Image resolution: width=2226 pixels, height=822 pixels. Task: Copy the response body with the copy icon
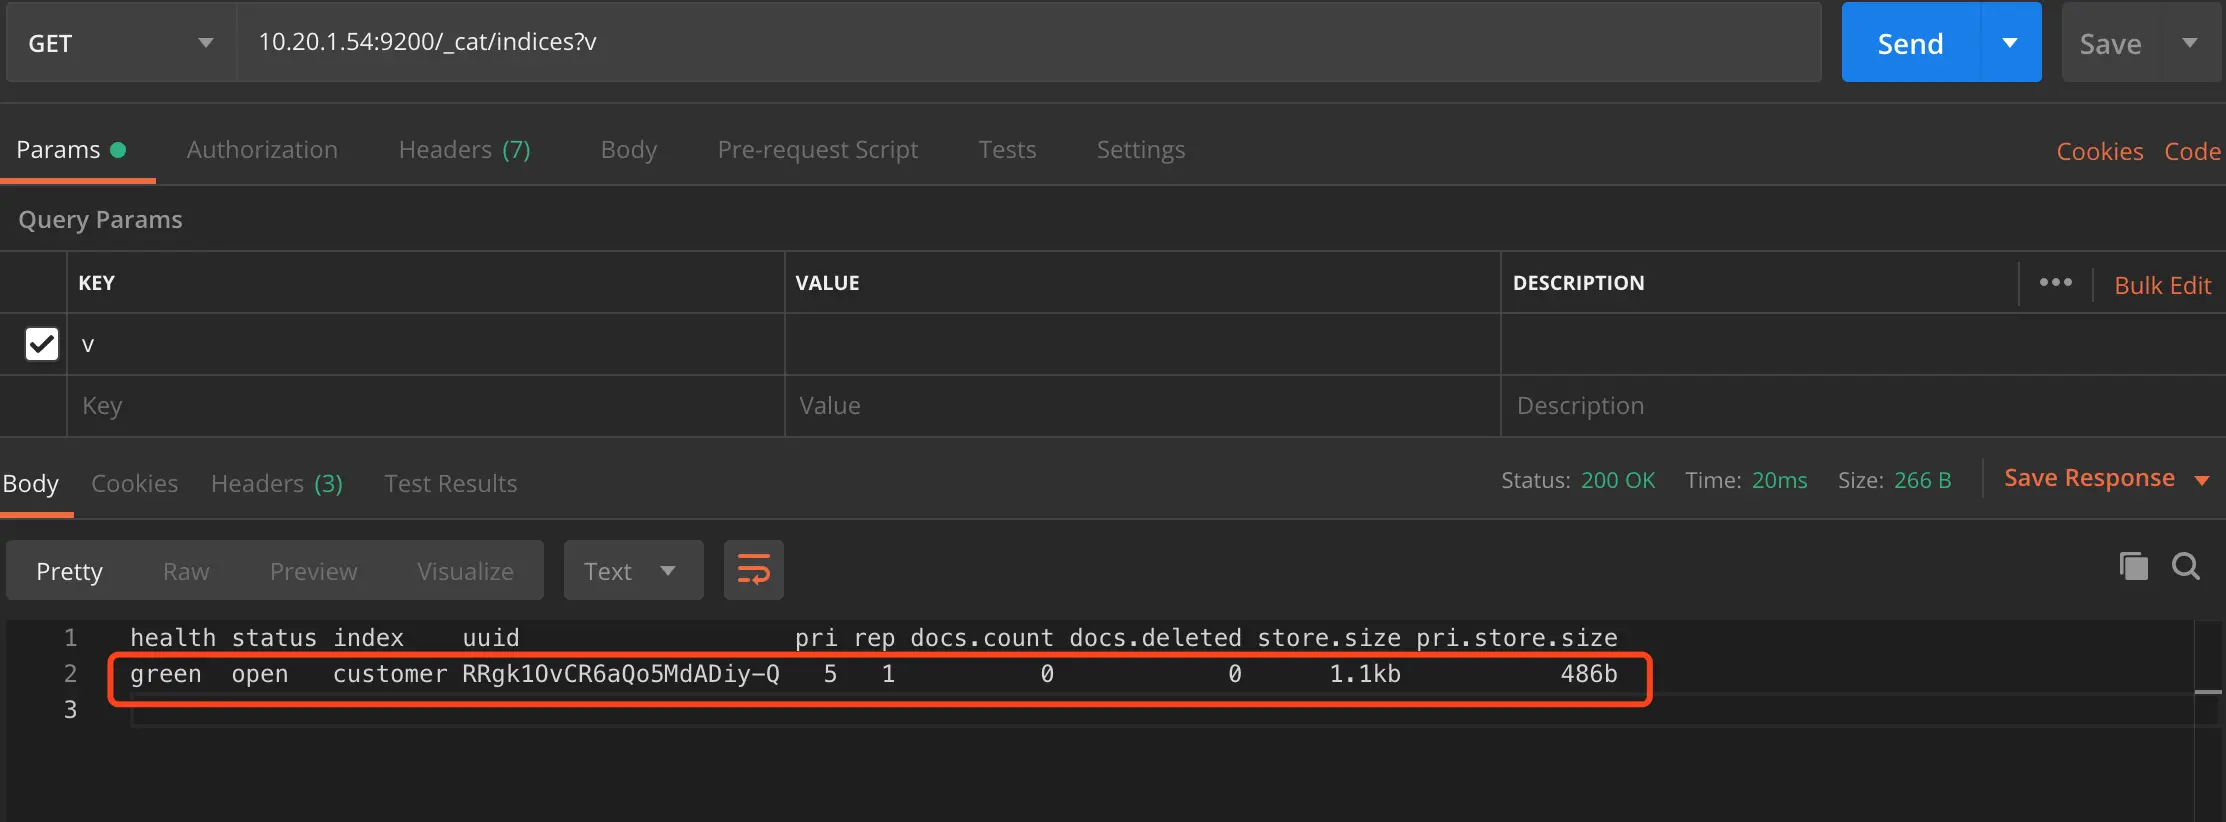[2133, 566]
